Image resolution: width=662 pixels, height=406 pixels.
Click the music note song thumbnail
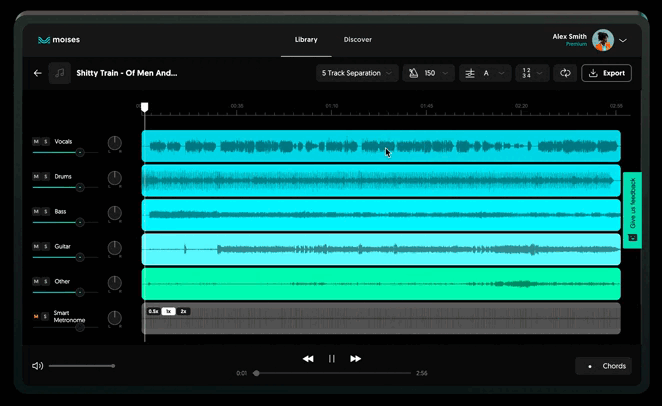coord(60,73)
